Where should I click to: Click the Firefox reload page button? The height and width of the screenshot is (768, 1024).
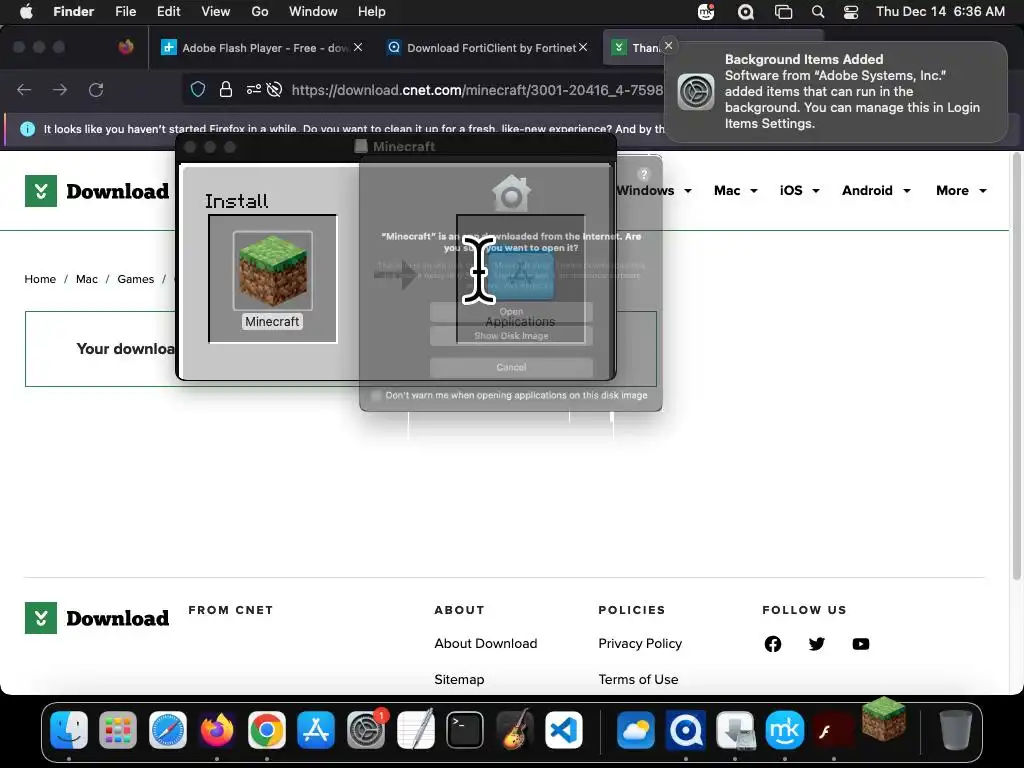tap(96, 89)
